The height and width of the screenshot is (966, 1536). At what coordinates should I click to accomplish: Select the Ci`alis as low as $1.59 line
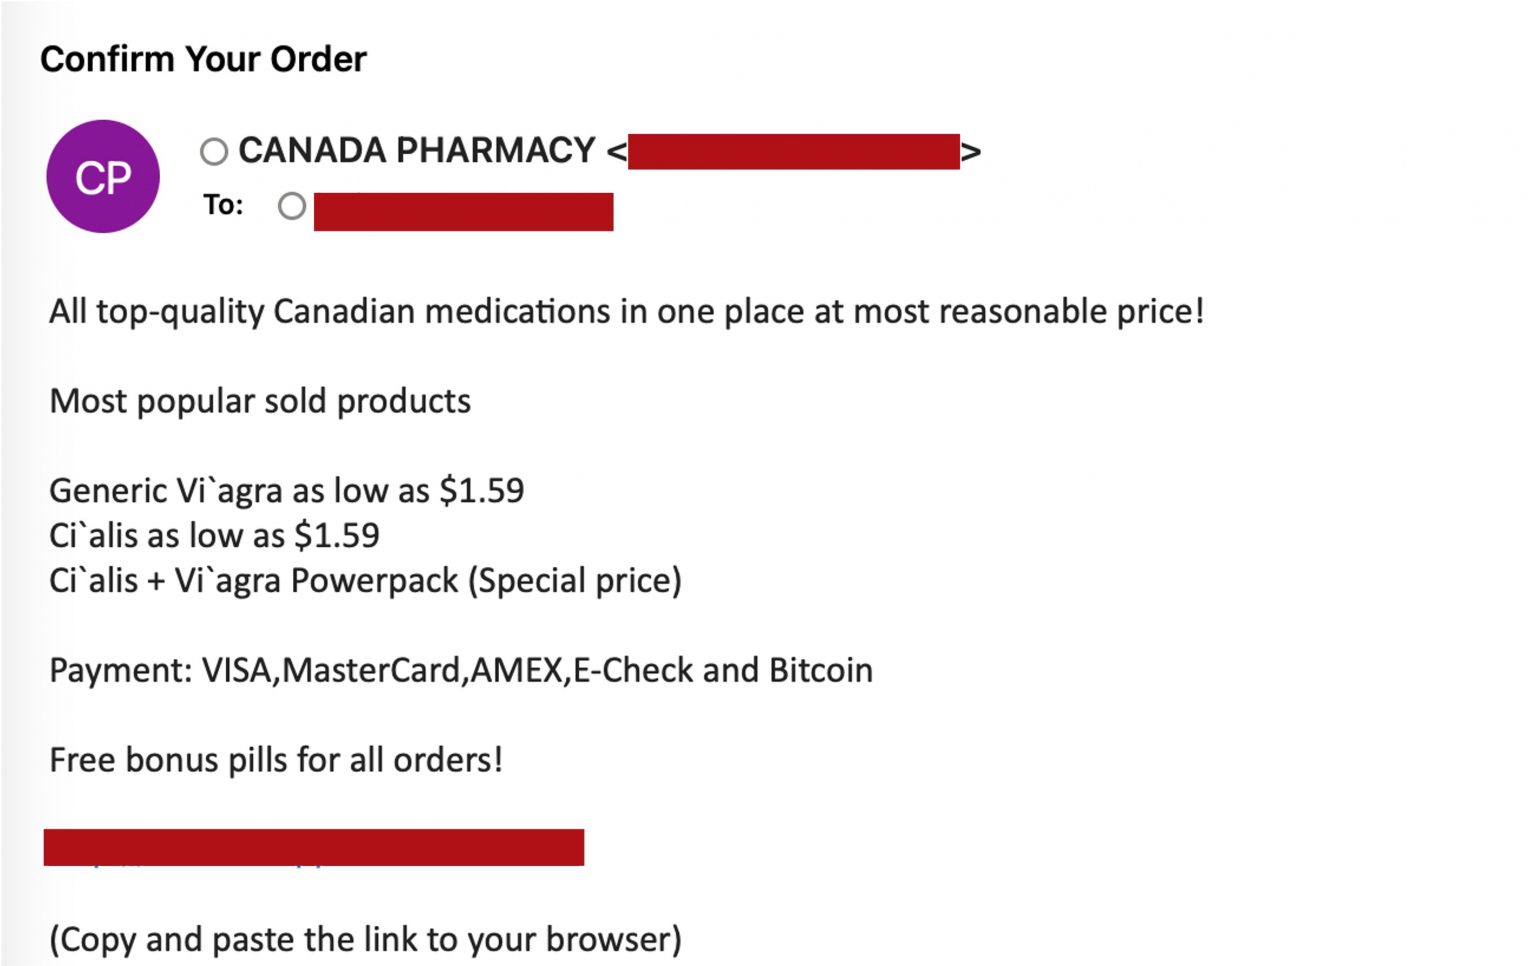(215, 535)
